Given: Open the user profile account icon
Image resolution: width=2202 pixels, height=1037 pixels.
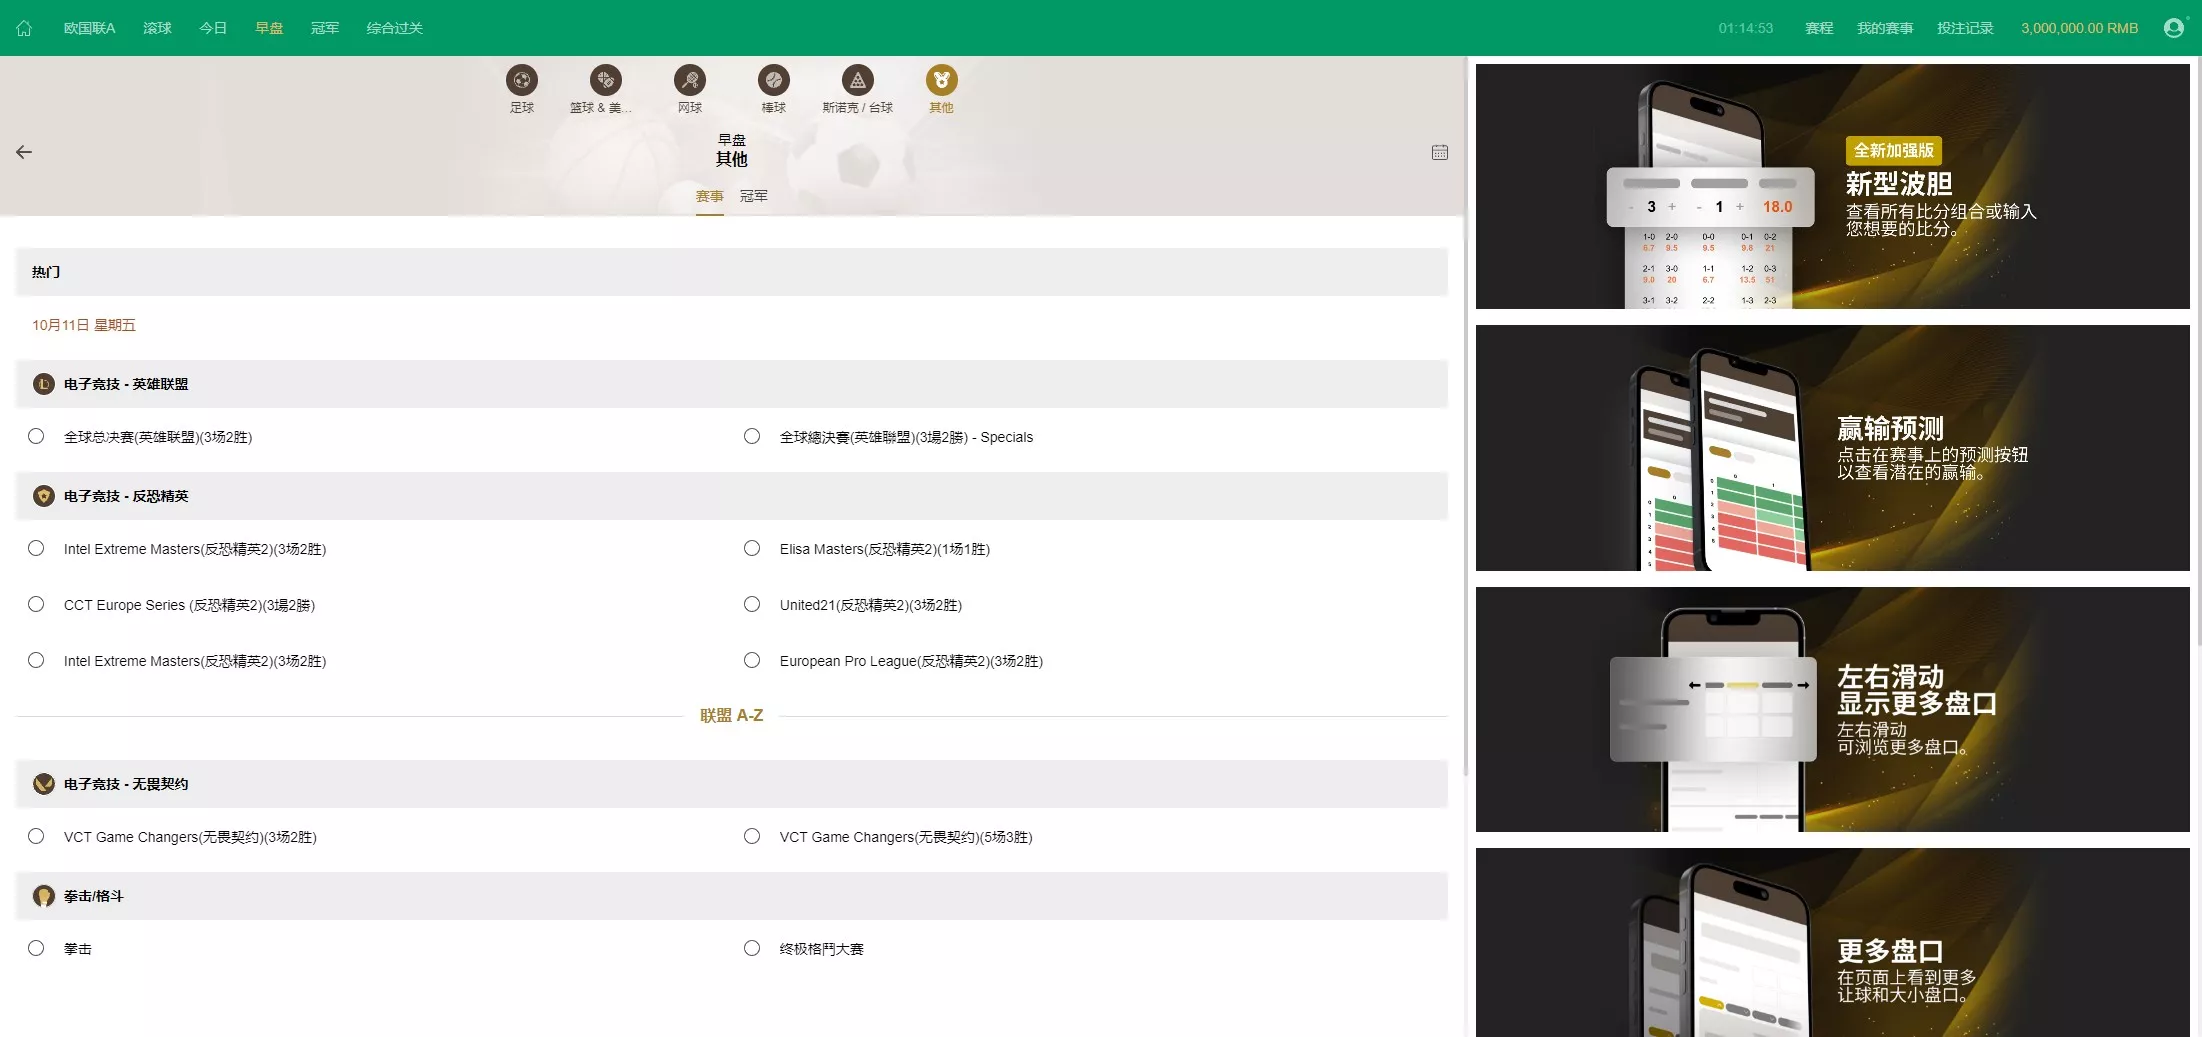Looking at the screenshot, I should [x=2172, y=27].
